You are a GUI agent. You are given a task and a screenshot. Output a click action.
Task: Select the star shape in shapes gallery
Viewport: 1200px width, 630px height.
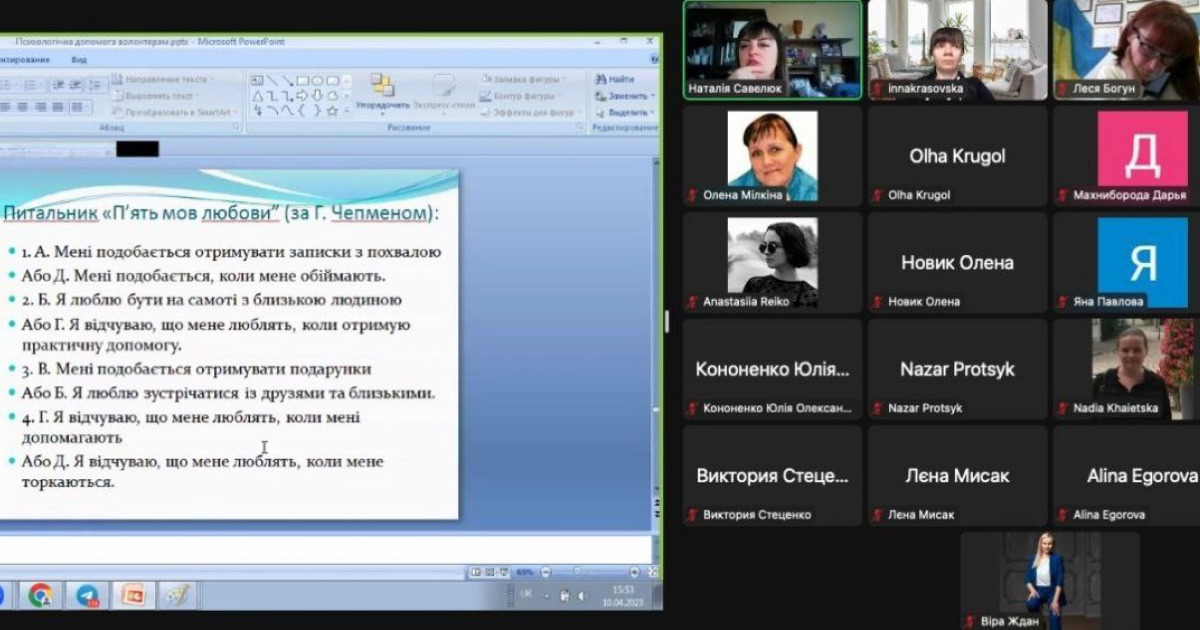(x=332, y=111)
